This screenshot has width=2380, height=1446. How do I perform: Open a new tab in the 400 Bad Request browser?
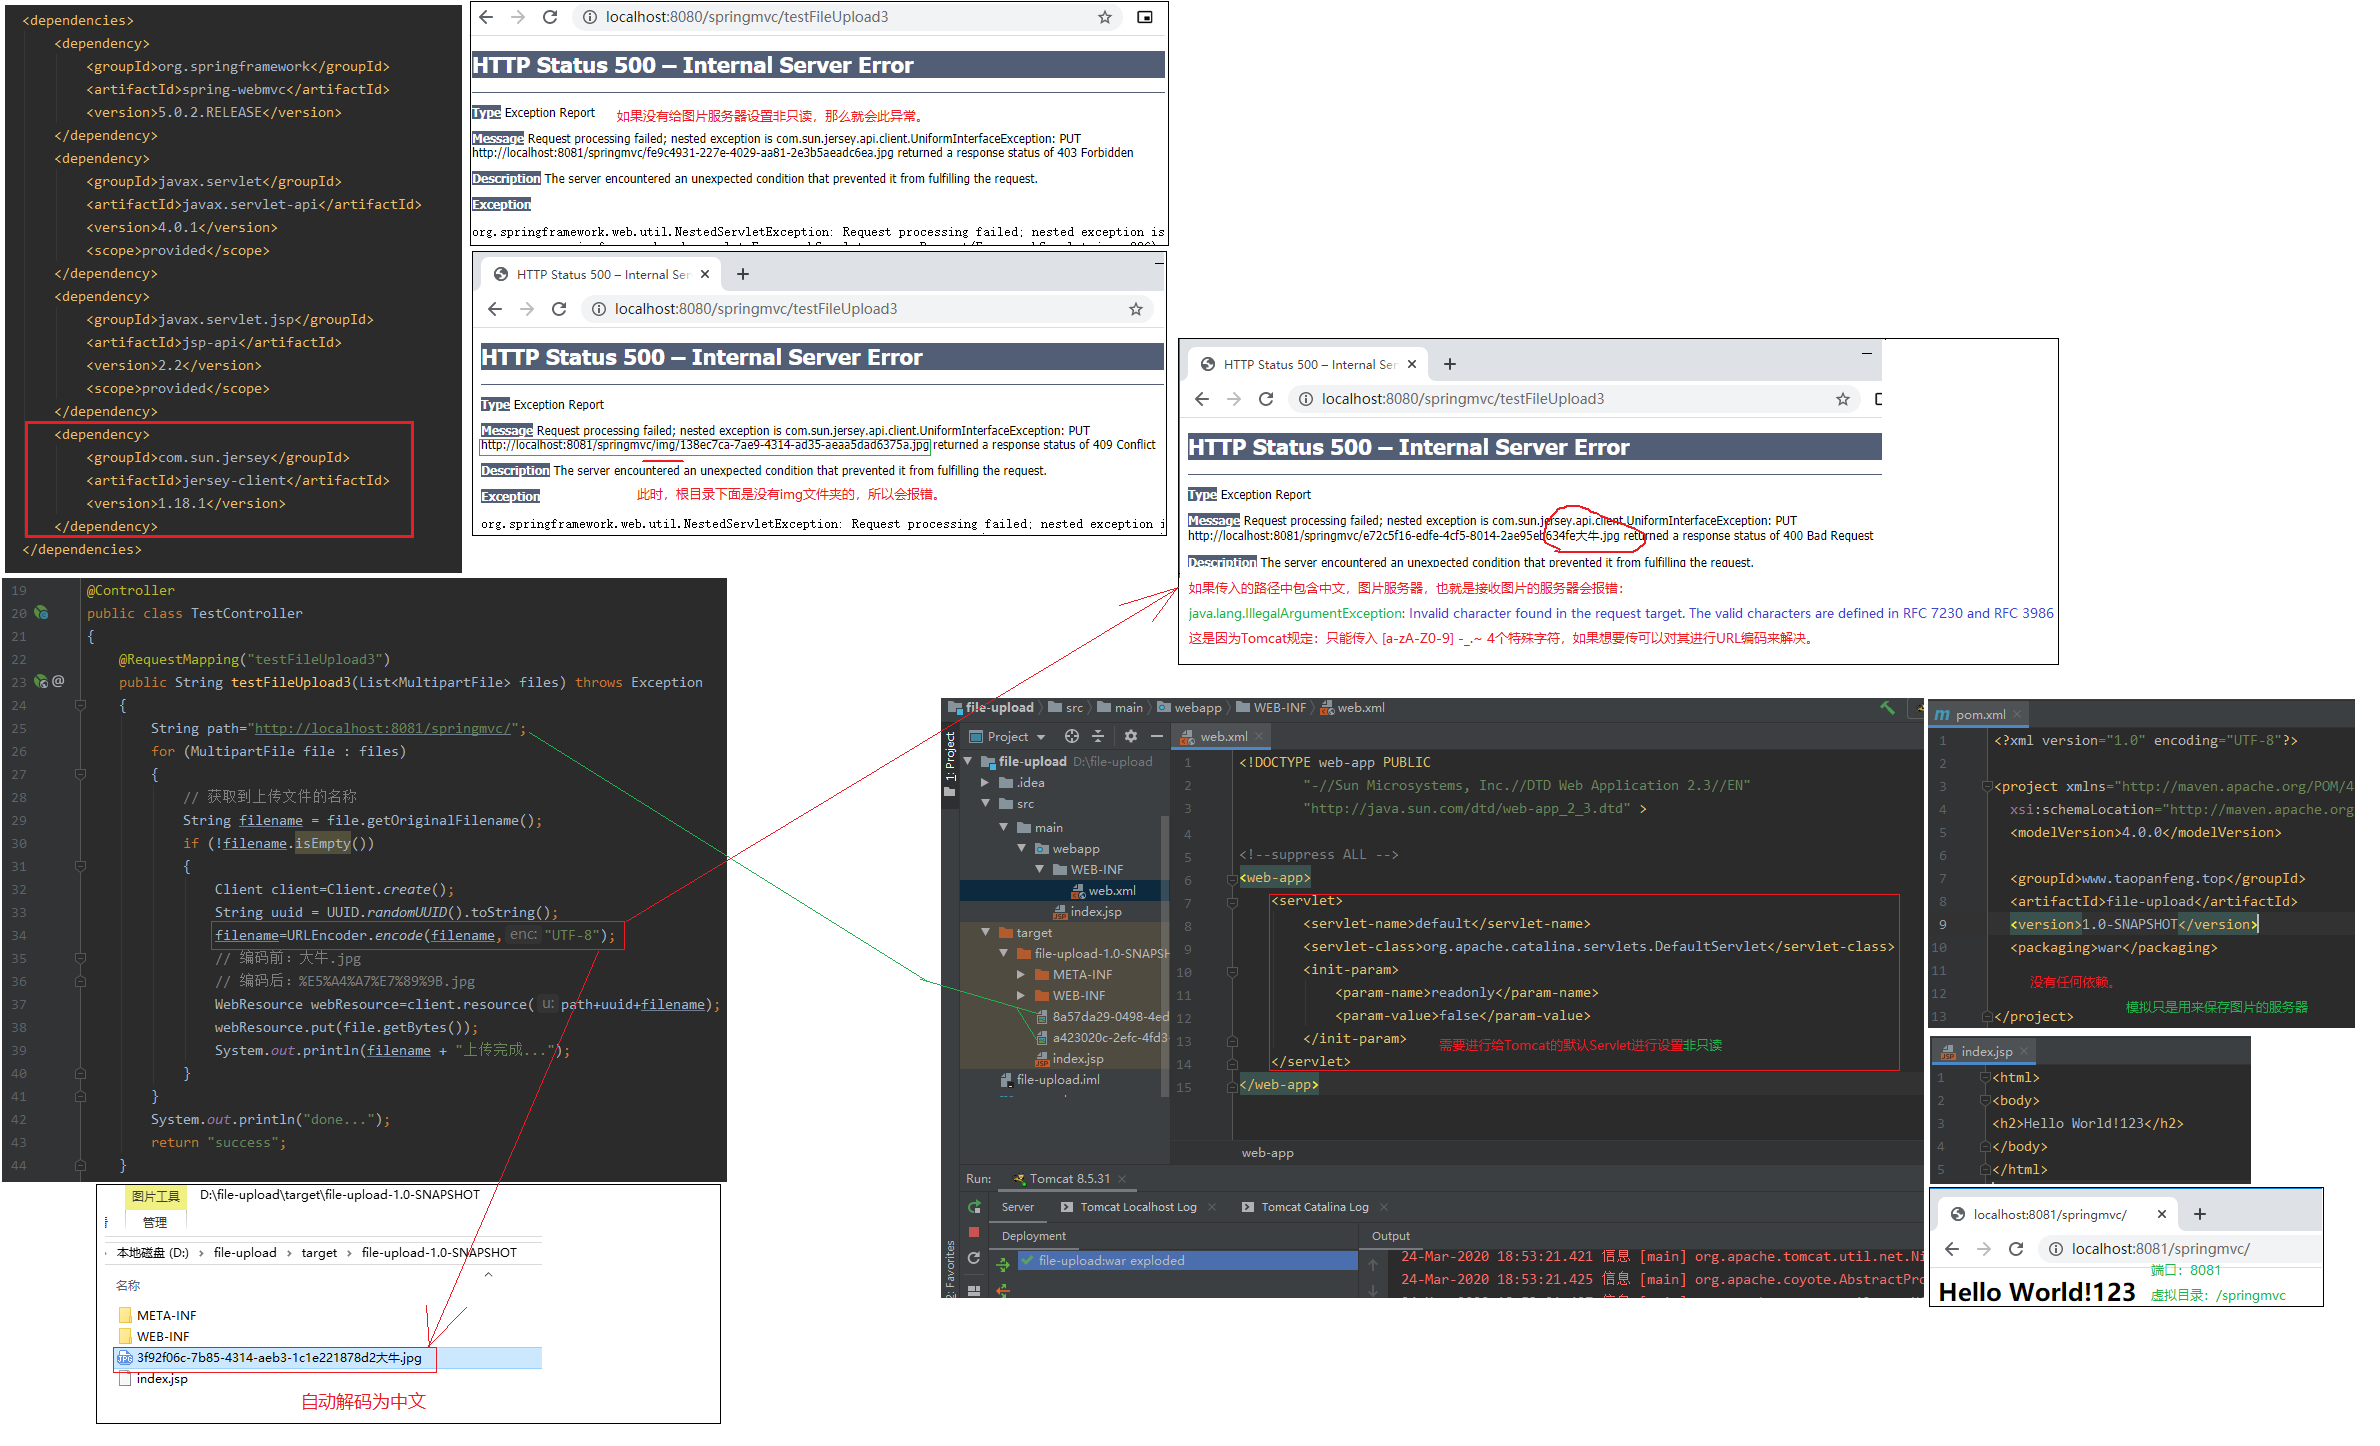coord(1450,364)
